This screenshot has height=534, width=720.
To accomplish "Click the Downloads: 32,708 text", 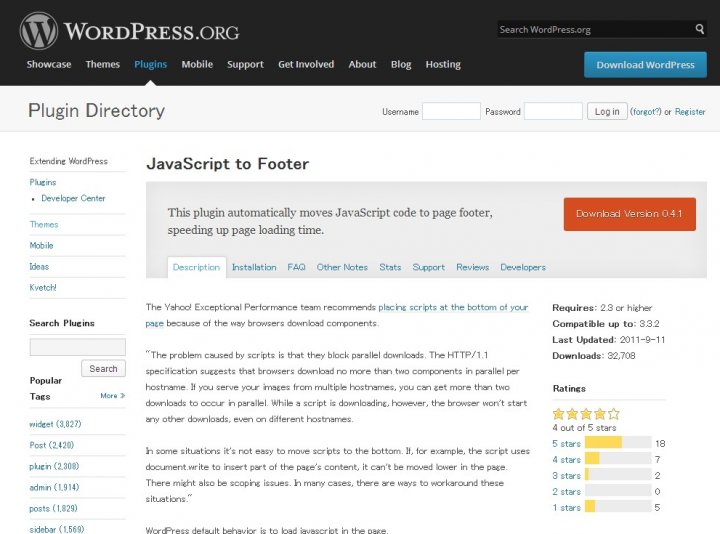I will click(594, 356).
